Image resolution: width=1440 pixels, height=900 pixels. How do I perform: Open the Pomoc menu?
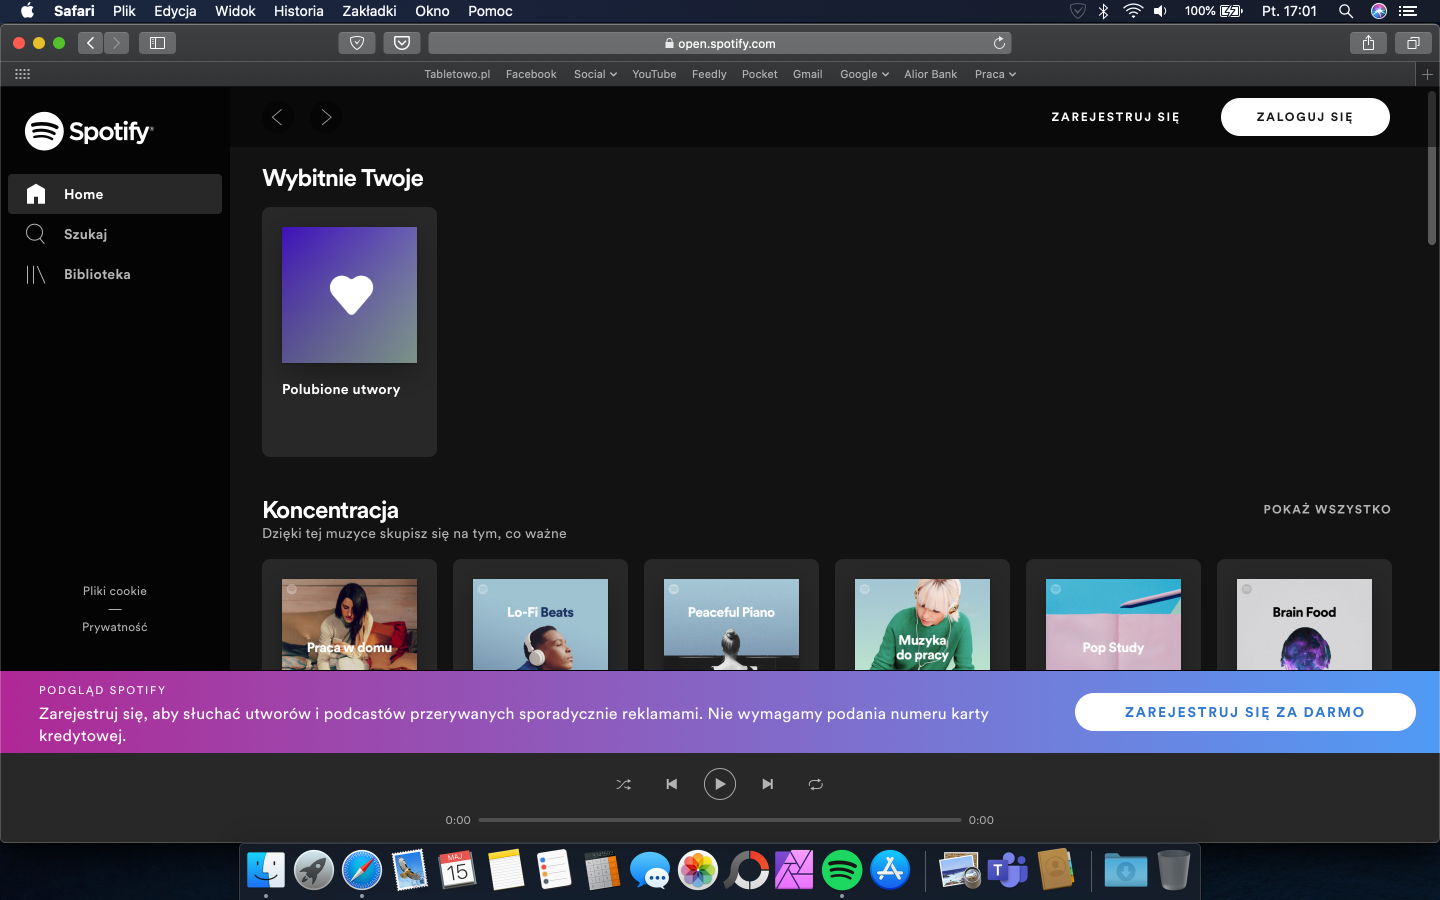(x=490, y=11)
